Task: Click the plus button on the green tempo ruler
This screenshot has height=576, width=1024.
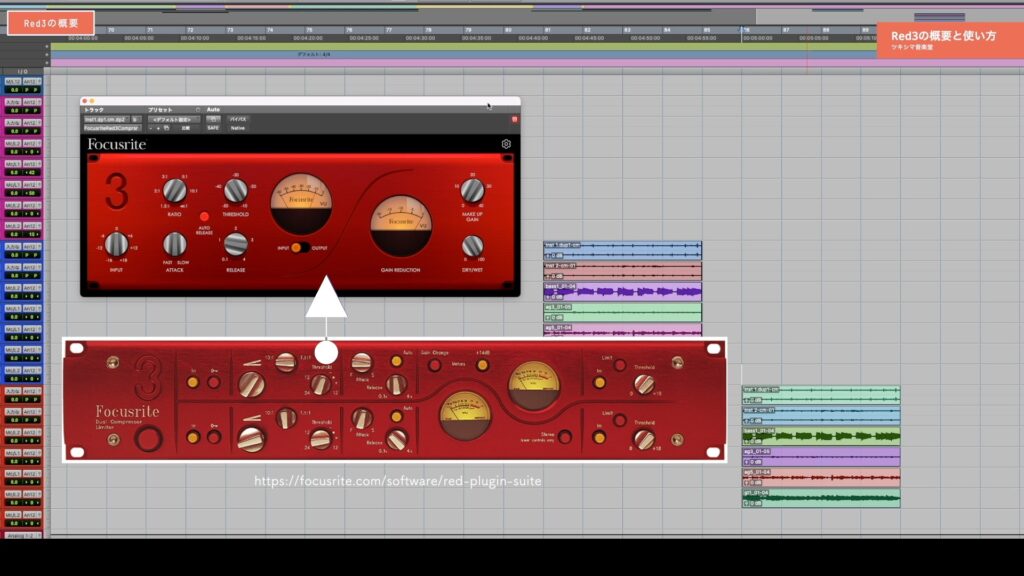Action: 47,47
